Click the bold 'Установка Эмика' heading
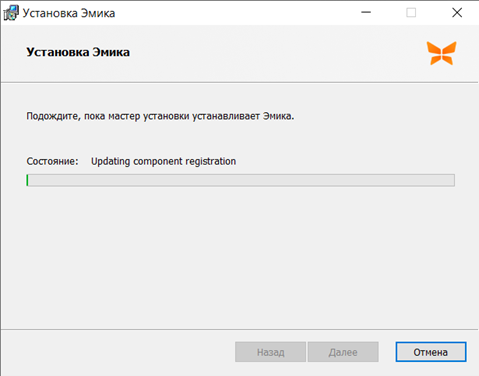The image size is (479, 376). (78, 52)
